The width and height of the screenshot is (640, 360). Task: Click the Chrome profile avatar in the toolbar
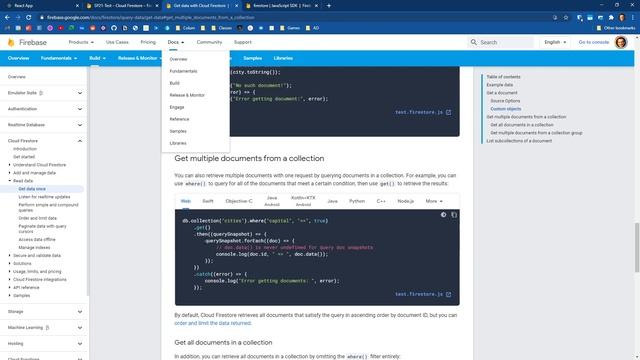[x=622, y=18]
